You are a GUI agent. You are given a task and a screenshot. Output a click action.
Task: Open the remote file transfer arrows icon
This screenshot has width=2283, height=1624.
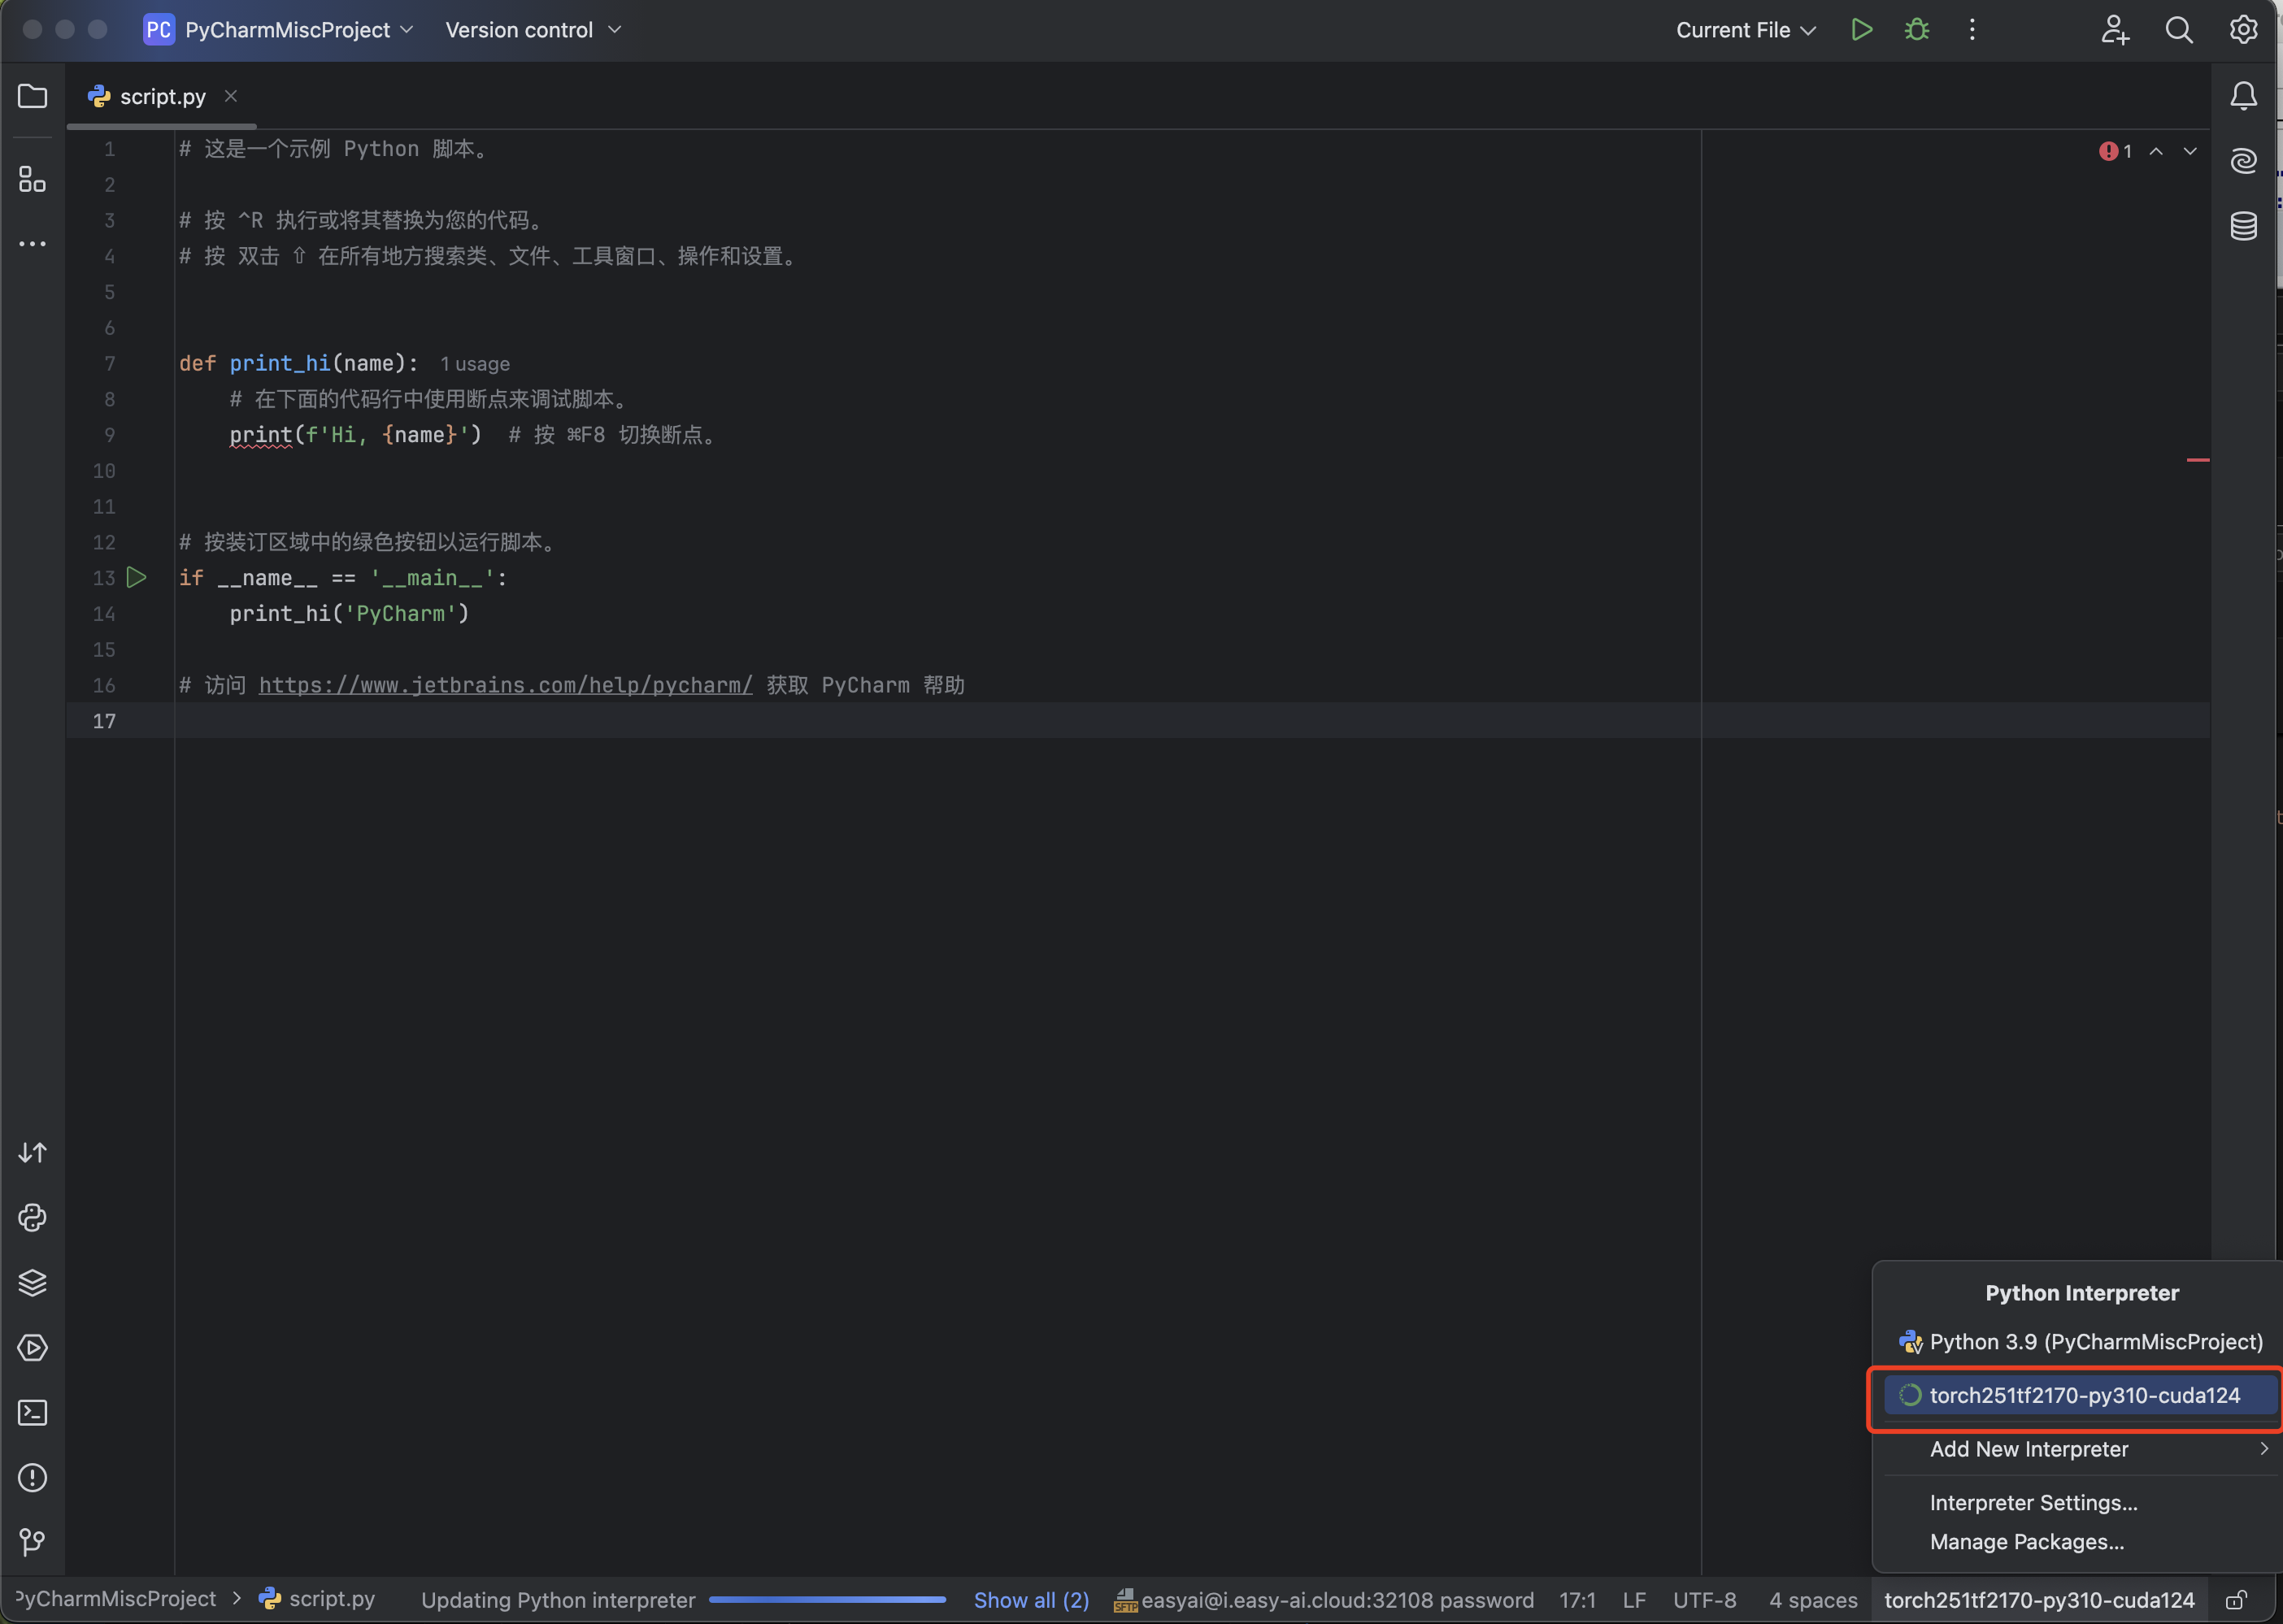pos(33,1153)
